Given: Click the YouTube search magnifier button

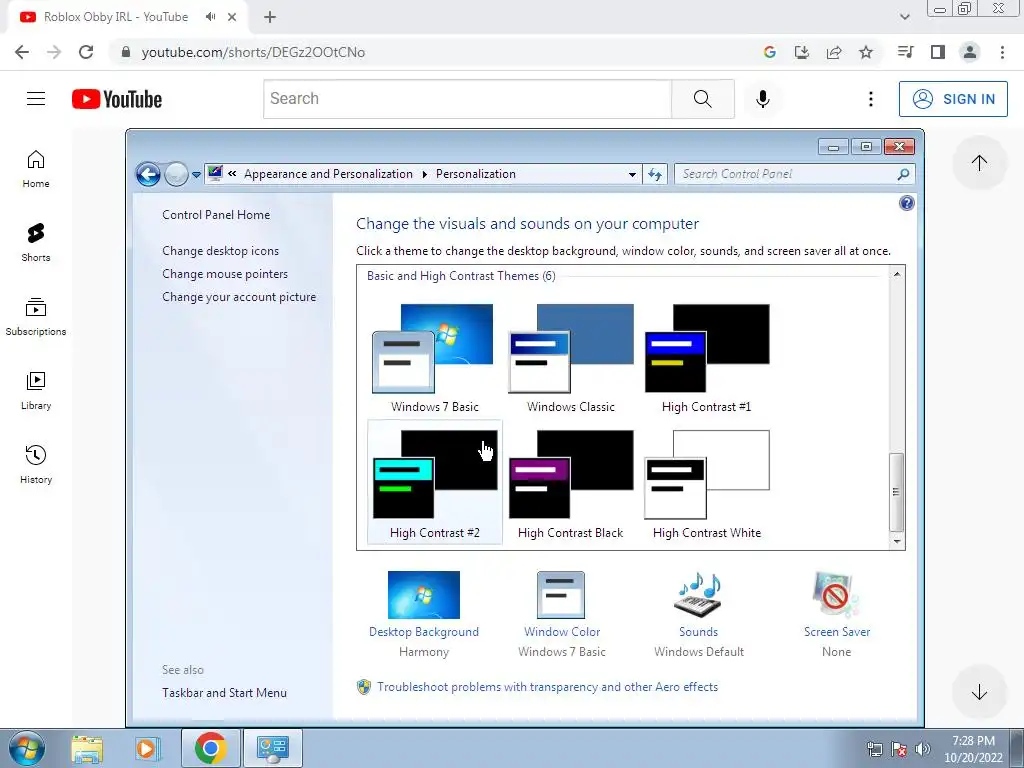Looking at the screenshot, I should pyautogui.click(x=703, y=99).
